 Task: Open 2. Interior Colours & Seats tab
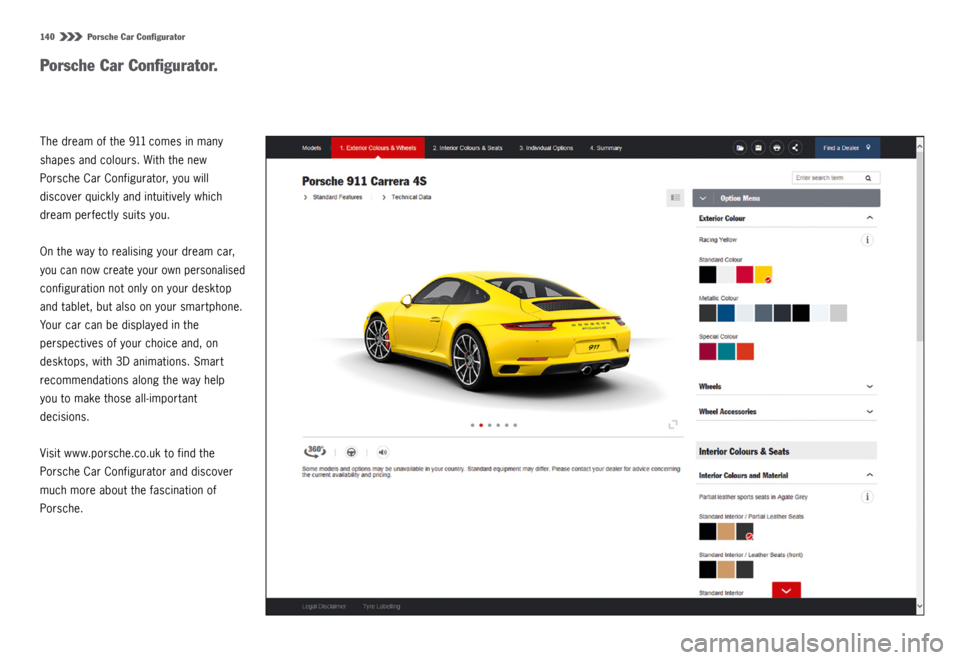coord(467,148)
